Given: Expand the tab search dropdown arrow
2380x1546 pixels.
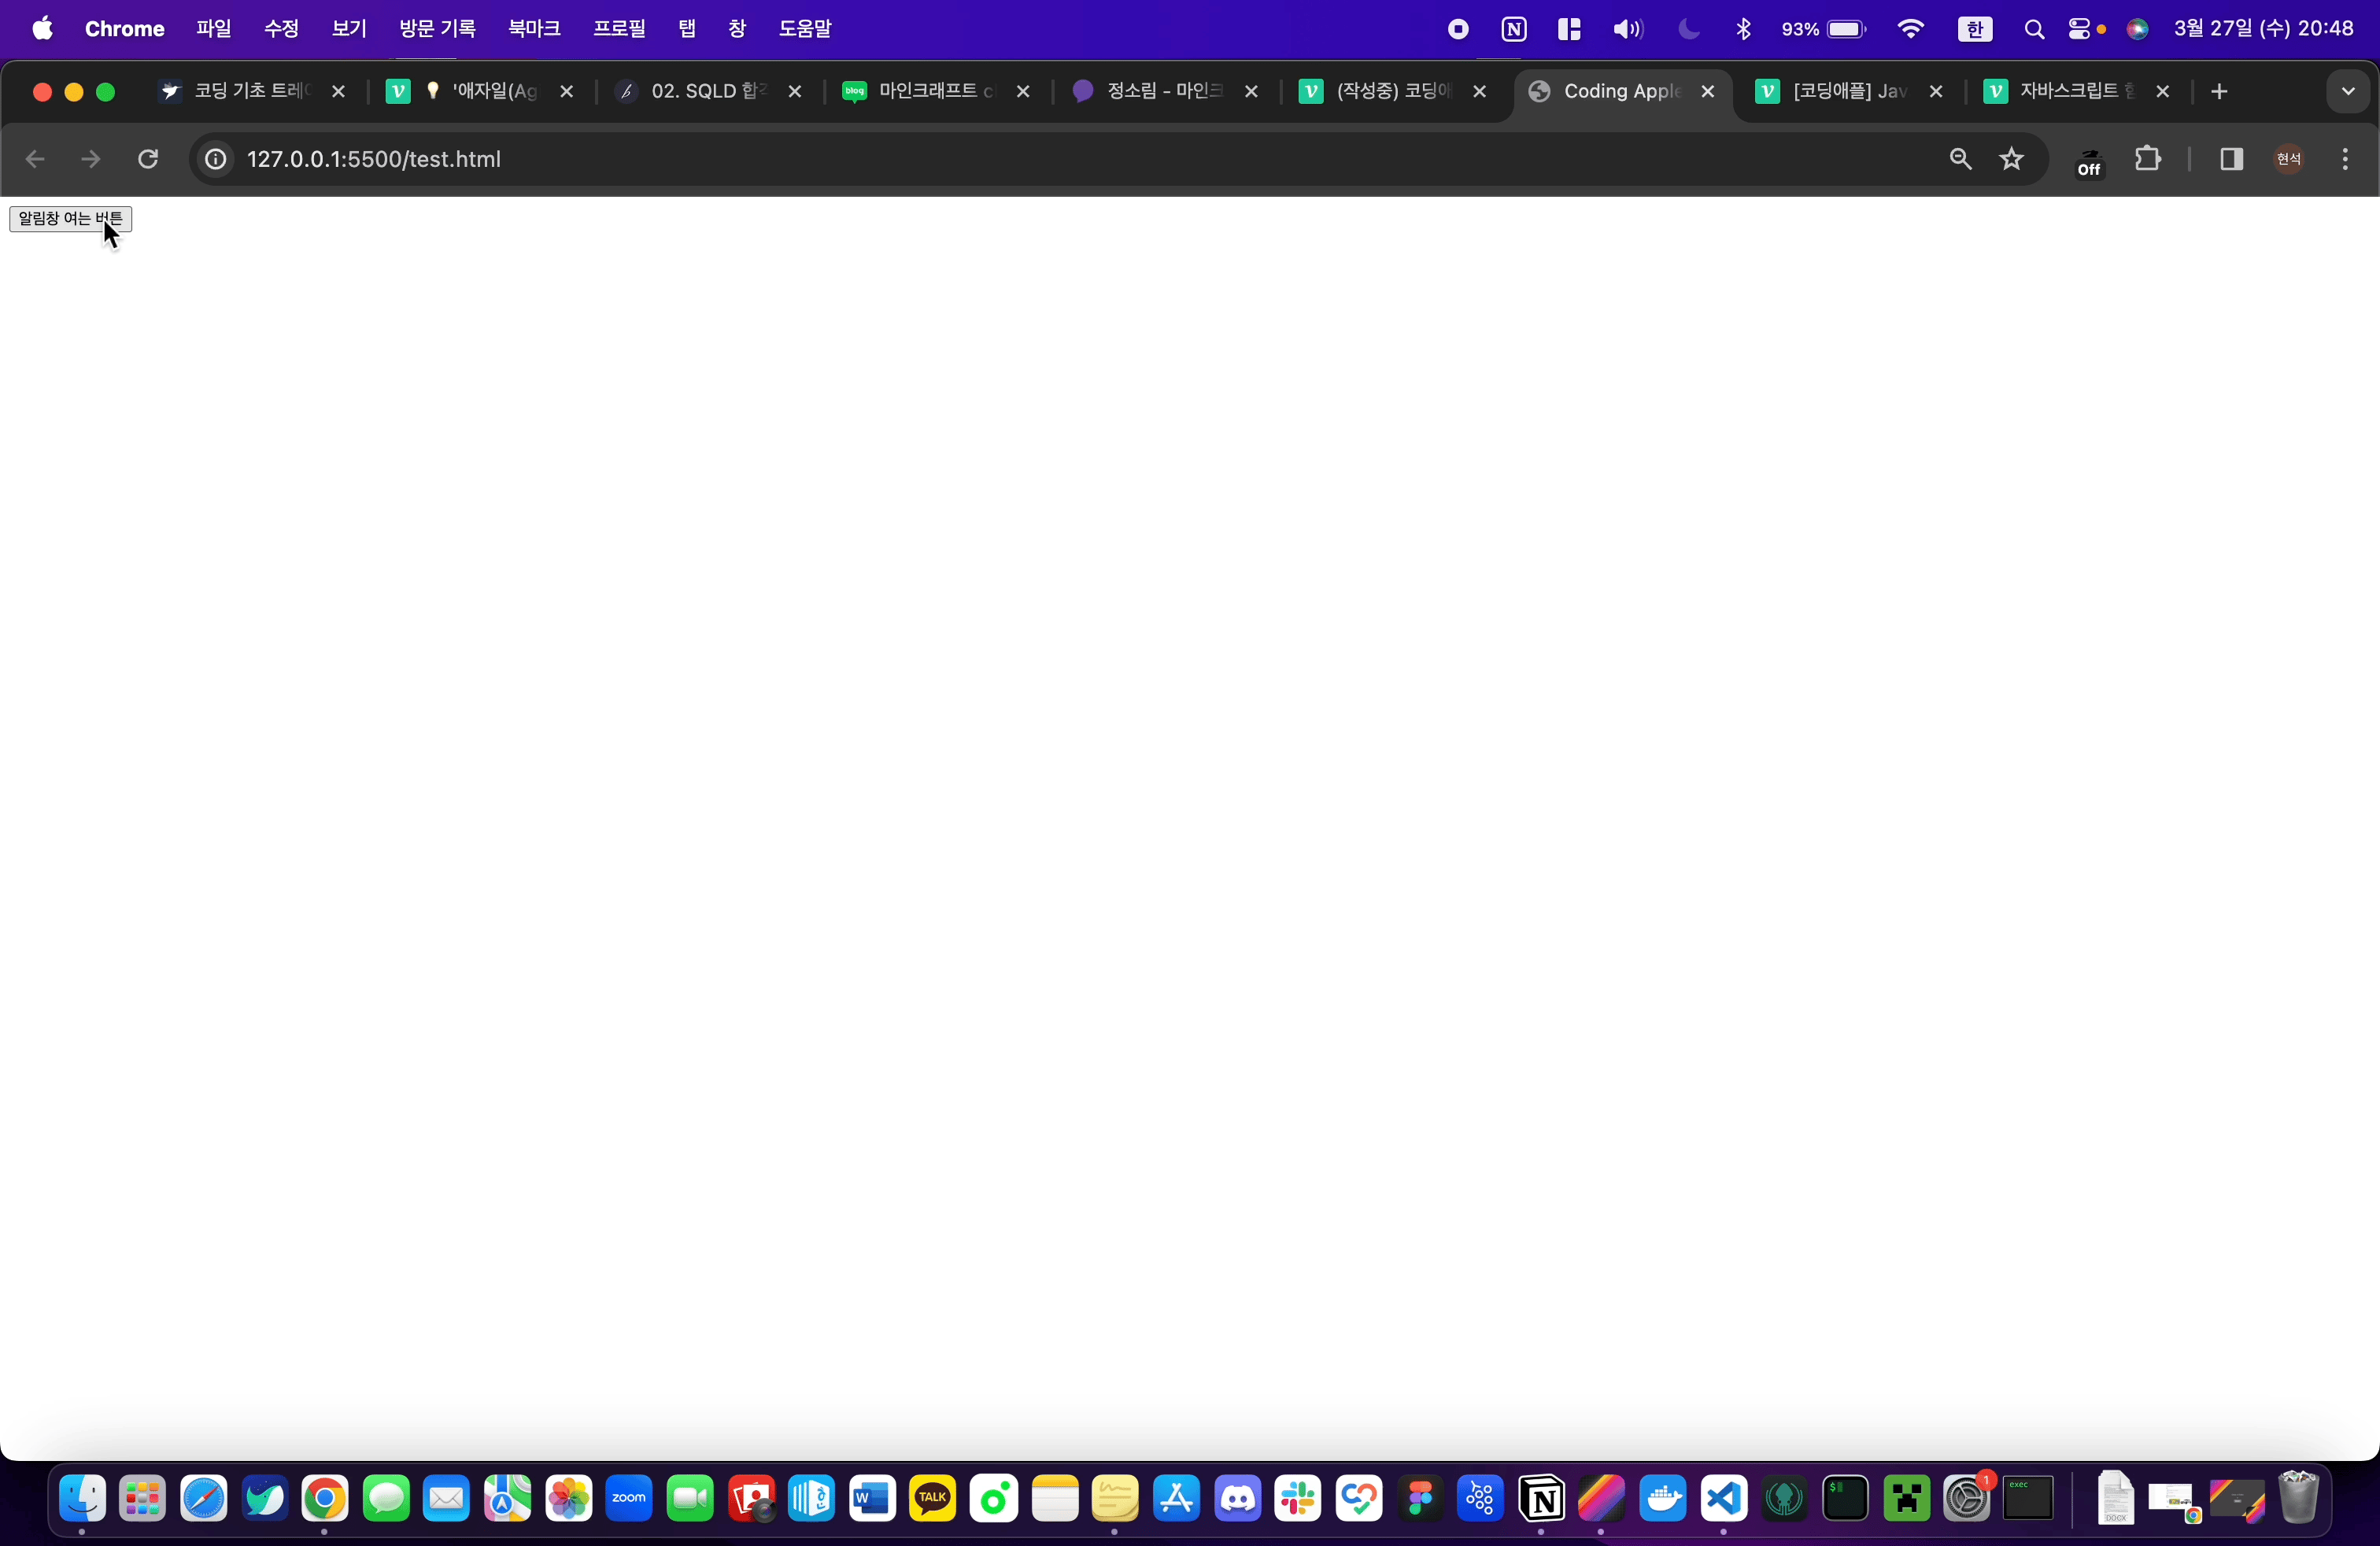Looking at the screenshot, I should [x=2348, y=92].
